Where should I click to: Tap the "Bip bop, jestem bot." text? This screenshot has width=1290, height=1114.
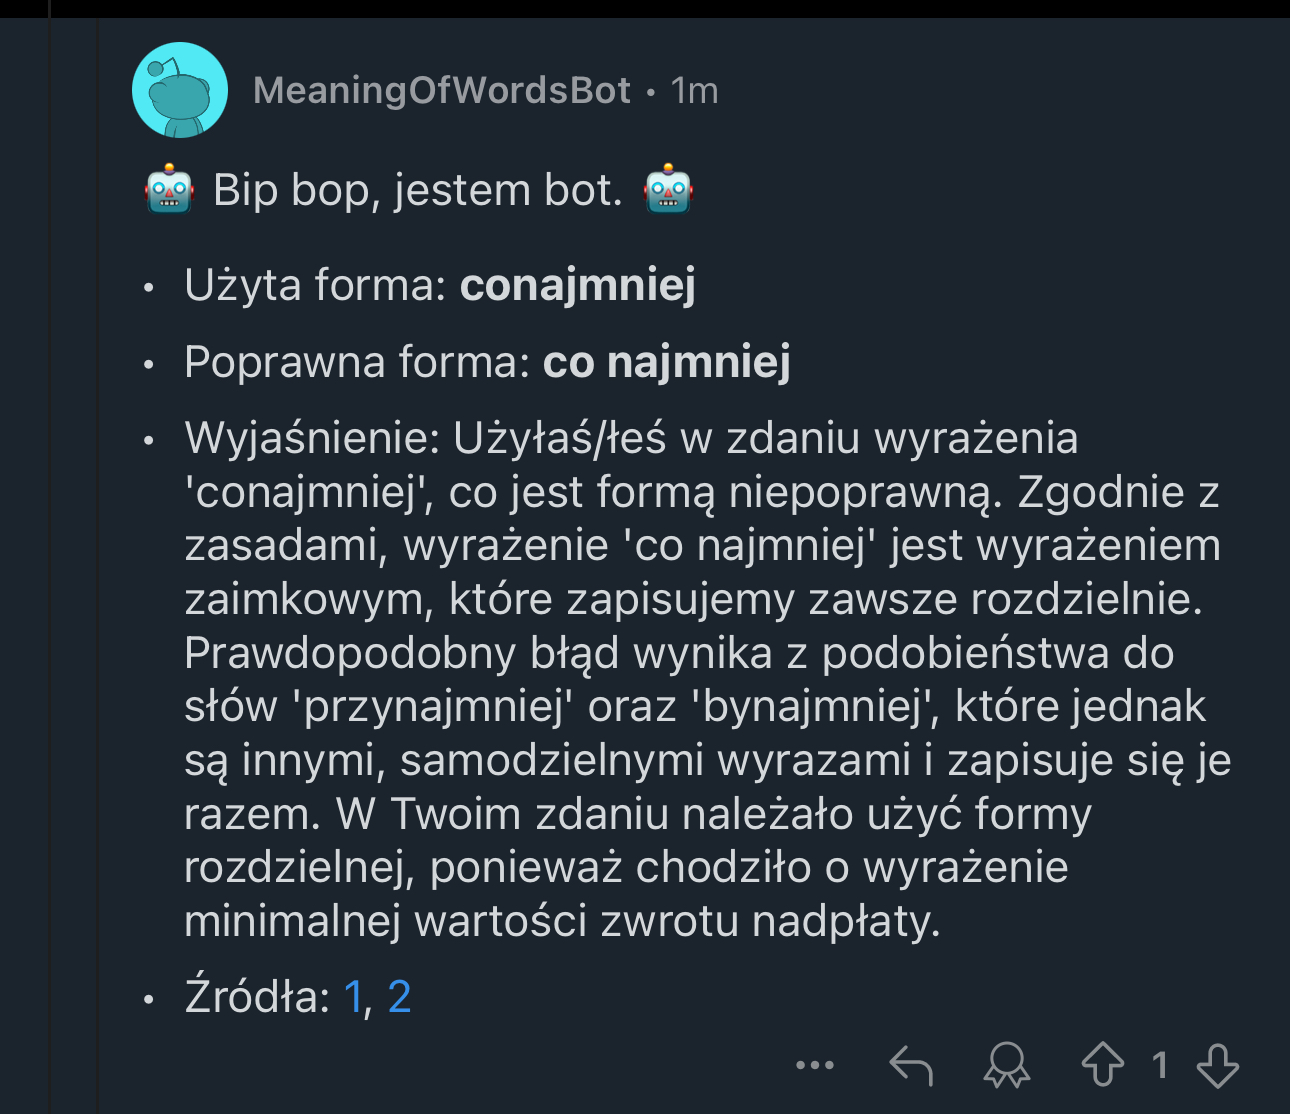[x=418, y=190]
